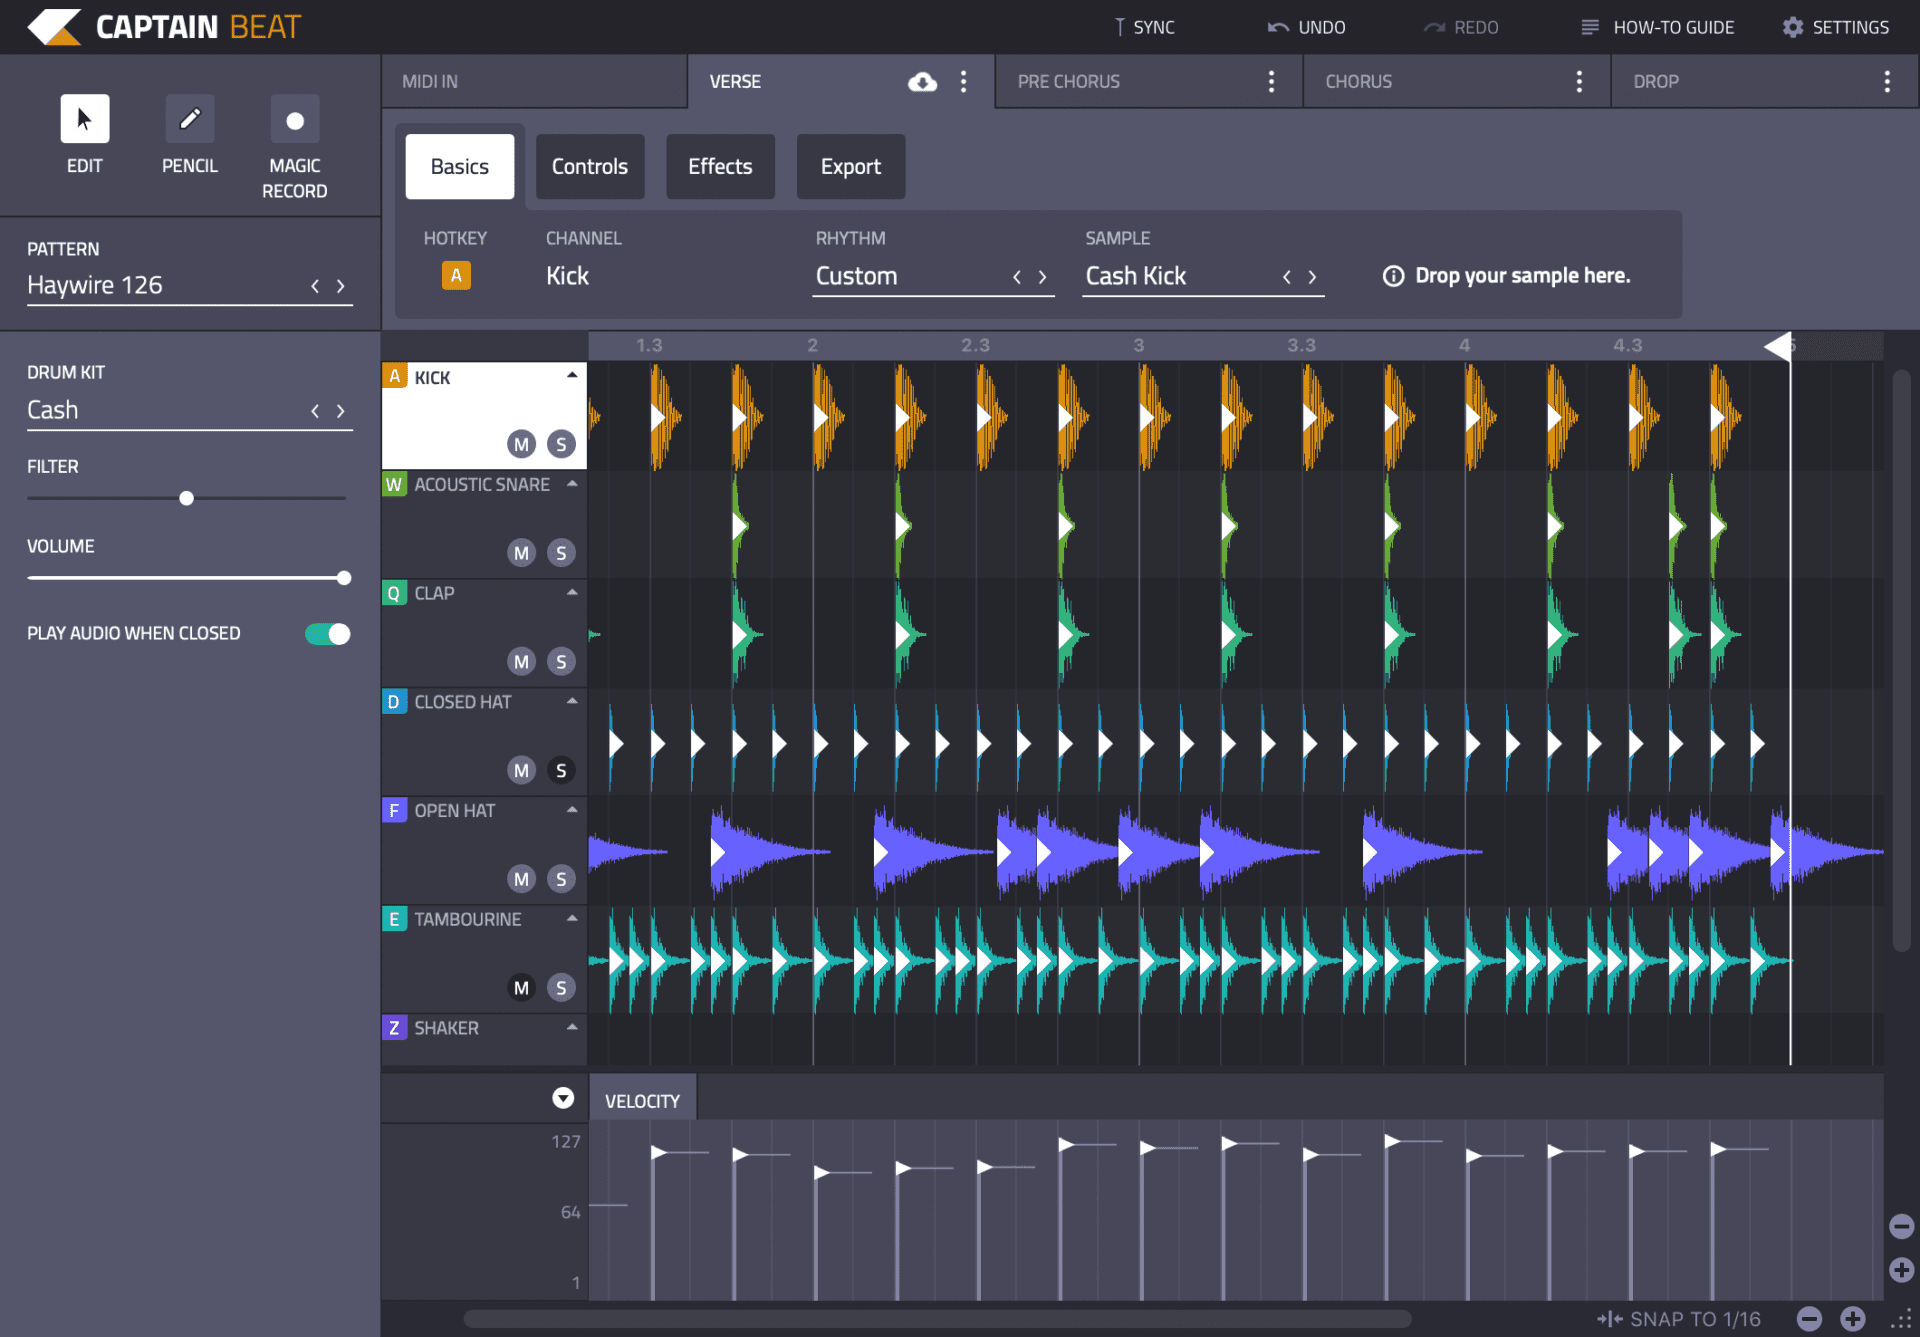Enable Play Audio When Closed
Image resolution: width=1920 pixels, height=1337 pixels.
(x=327, y=633)
